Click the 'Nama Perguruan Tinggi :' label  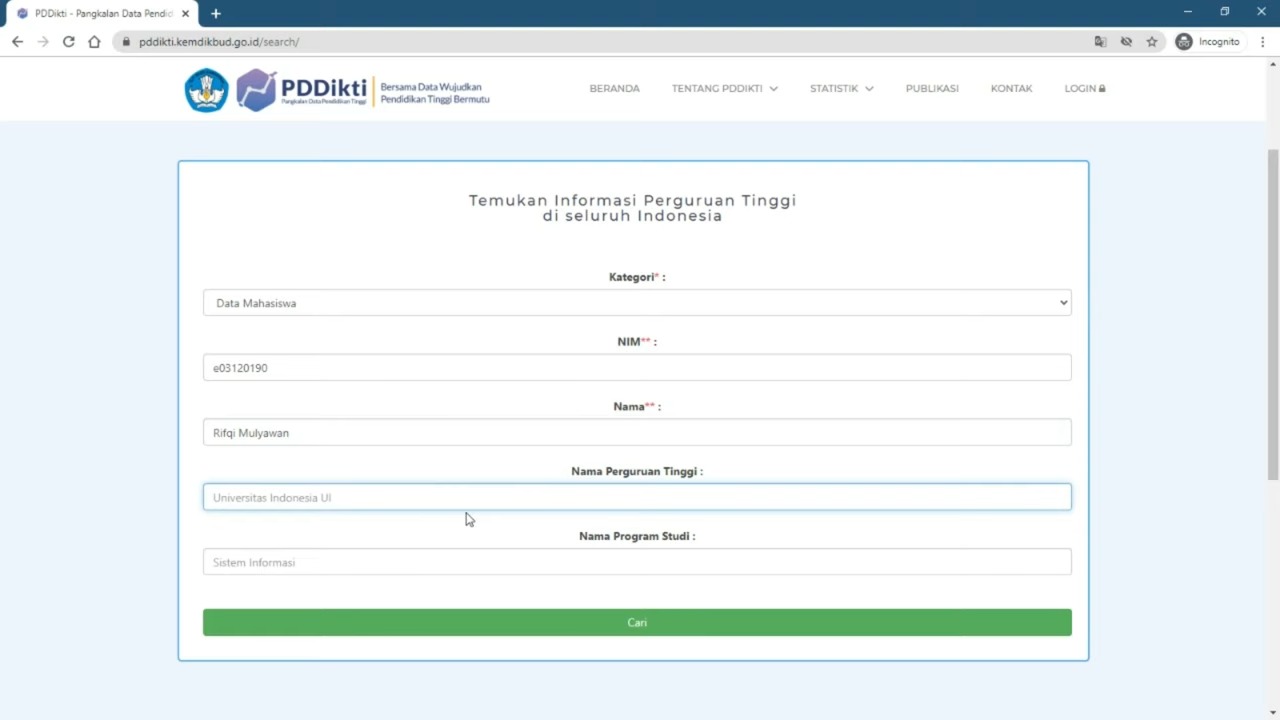click(637, 471)
